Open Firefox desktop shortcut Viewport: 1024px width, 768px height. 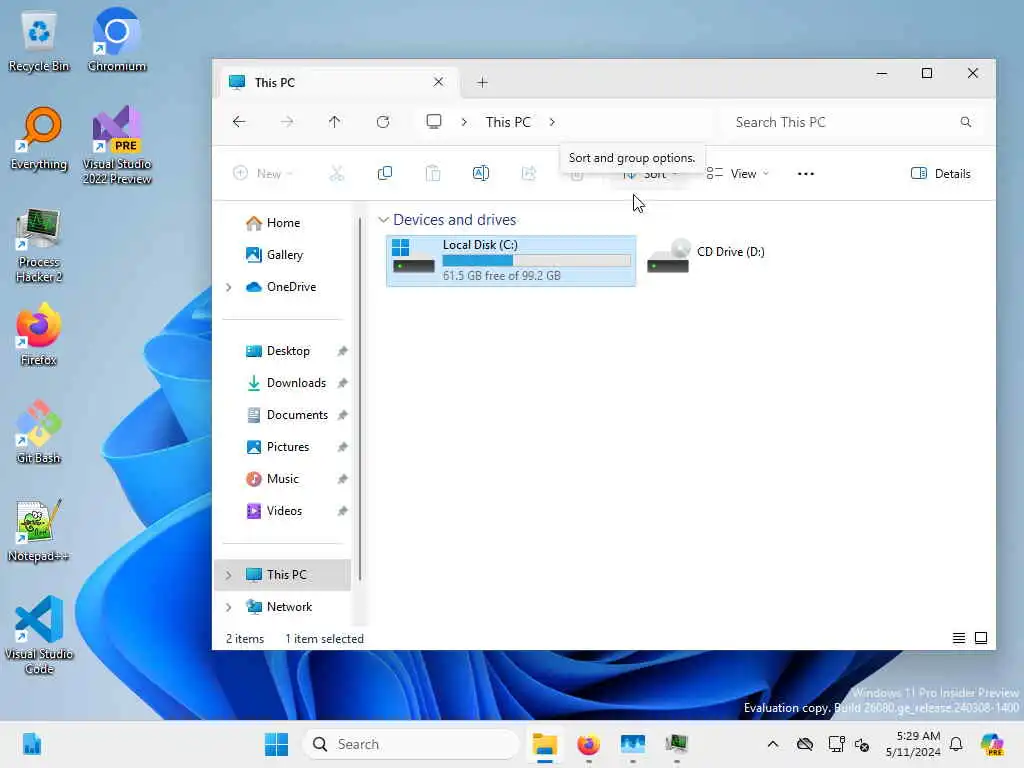39,334
